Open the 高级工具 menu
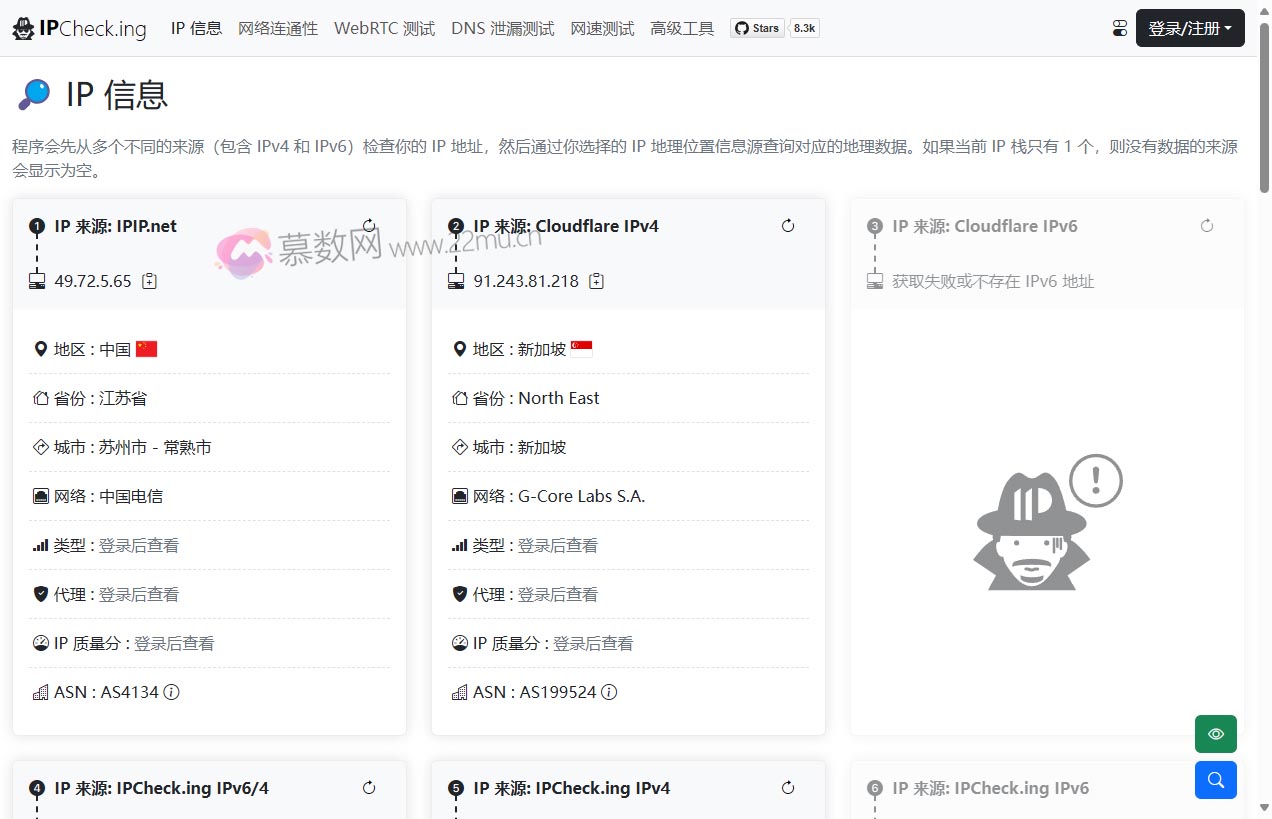This screenshot has width=1272, height=819. [682, 29]
